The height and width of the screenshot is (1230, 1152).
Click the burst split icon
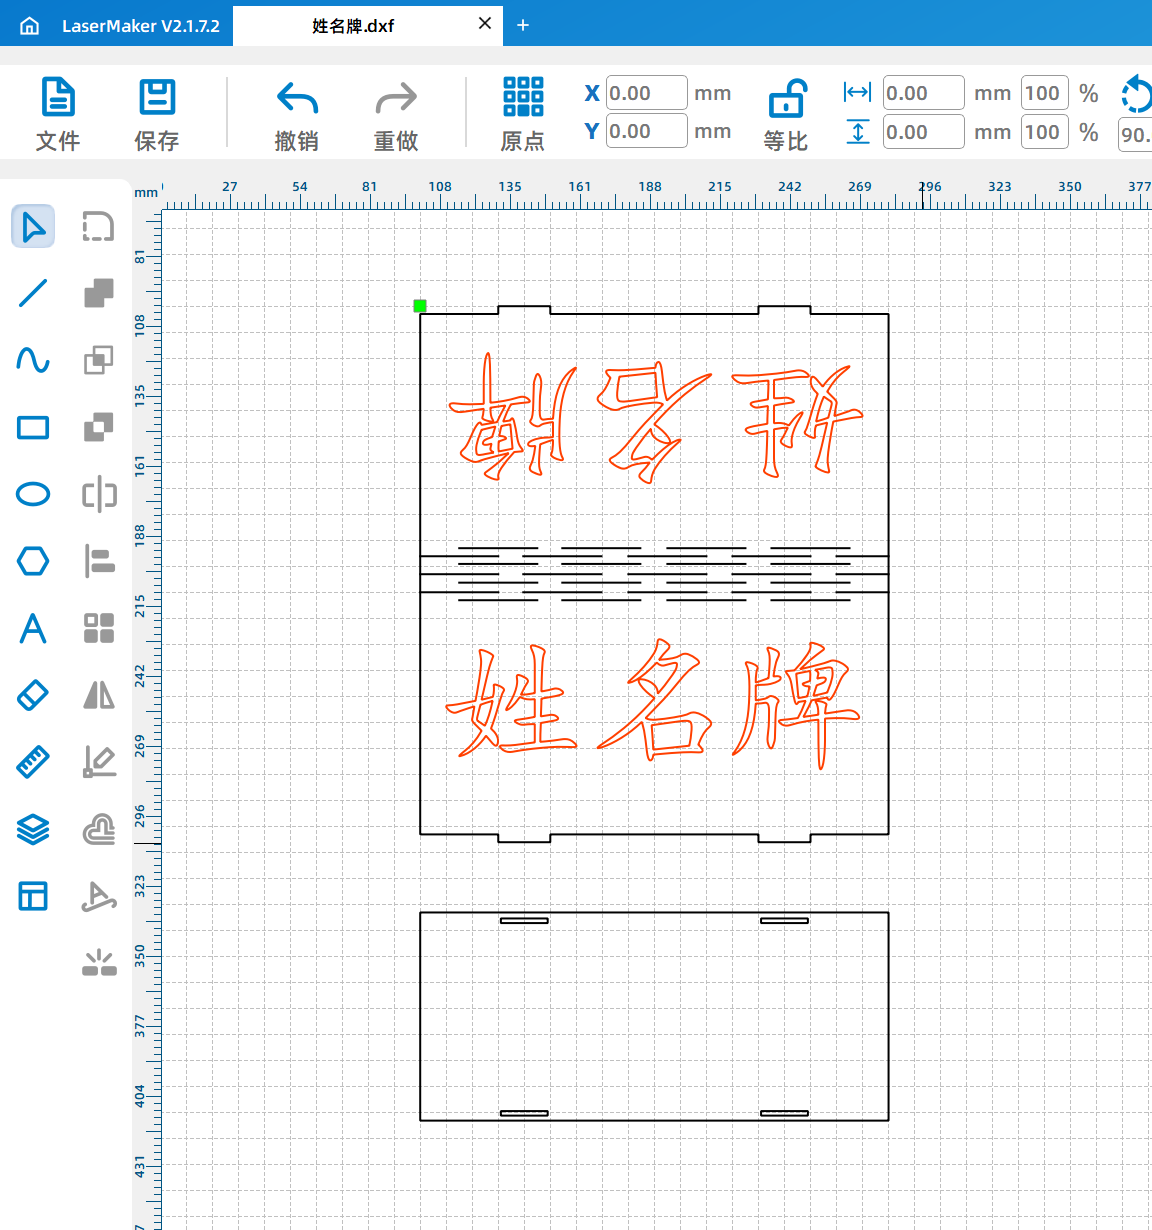click(x=99, y=963)
